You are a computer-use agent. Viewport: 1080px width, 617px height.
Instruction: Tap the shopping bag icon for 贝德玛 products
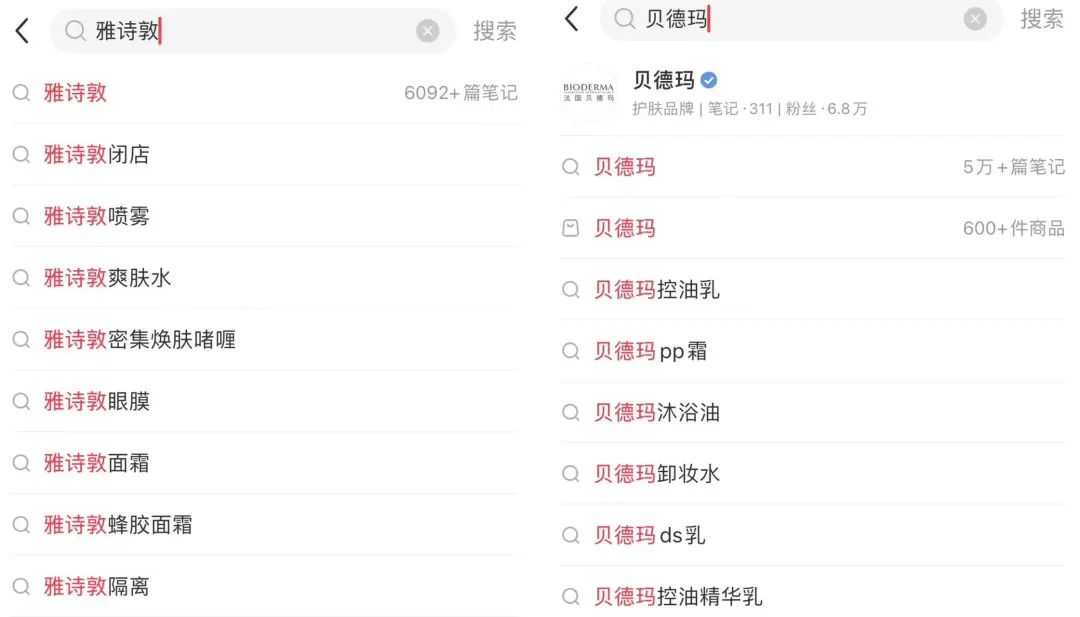(x=571, y=229)
